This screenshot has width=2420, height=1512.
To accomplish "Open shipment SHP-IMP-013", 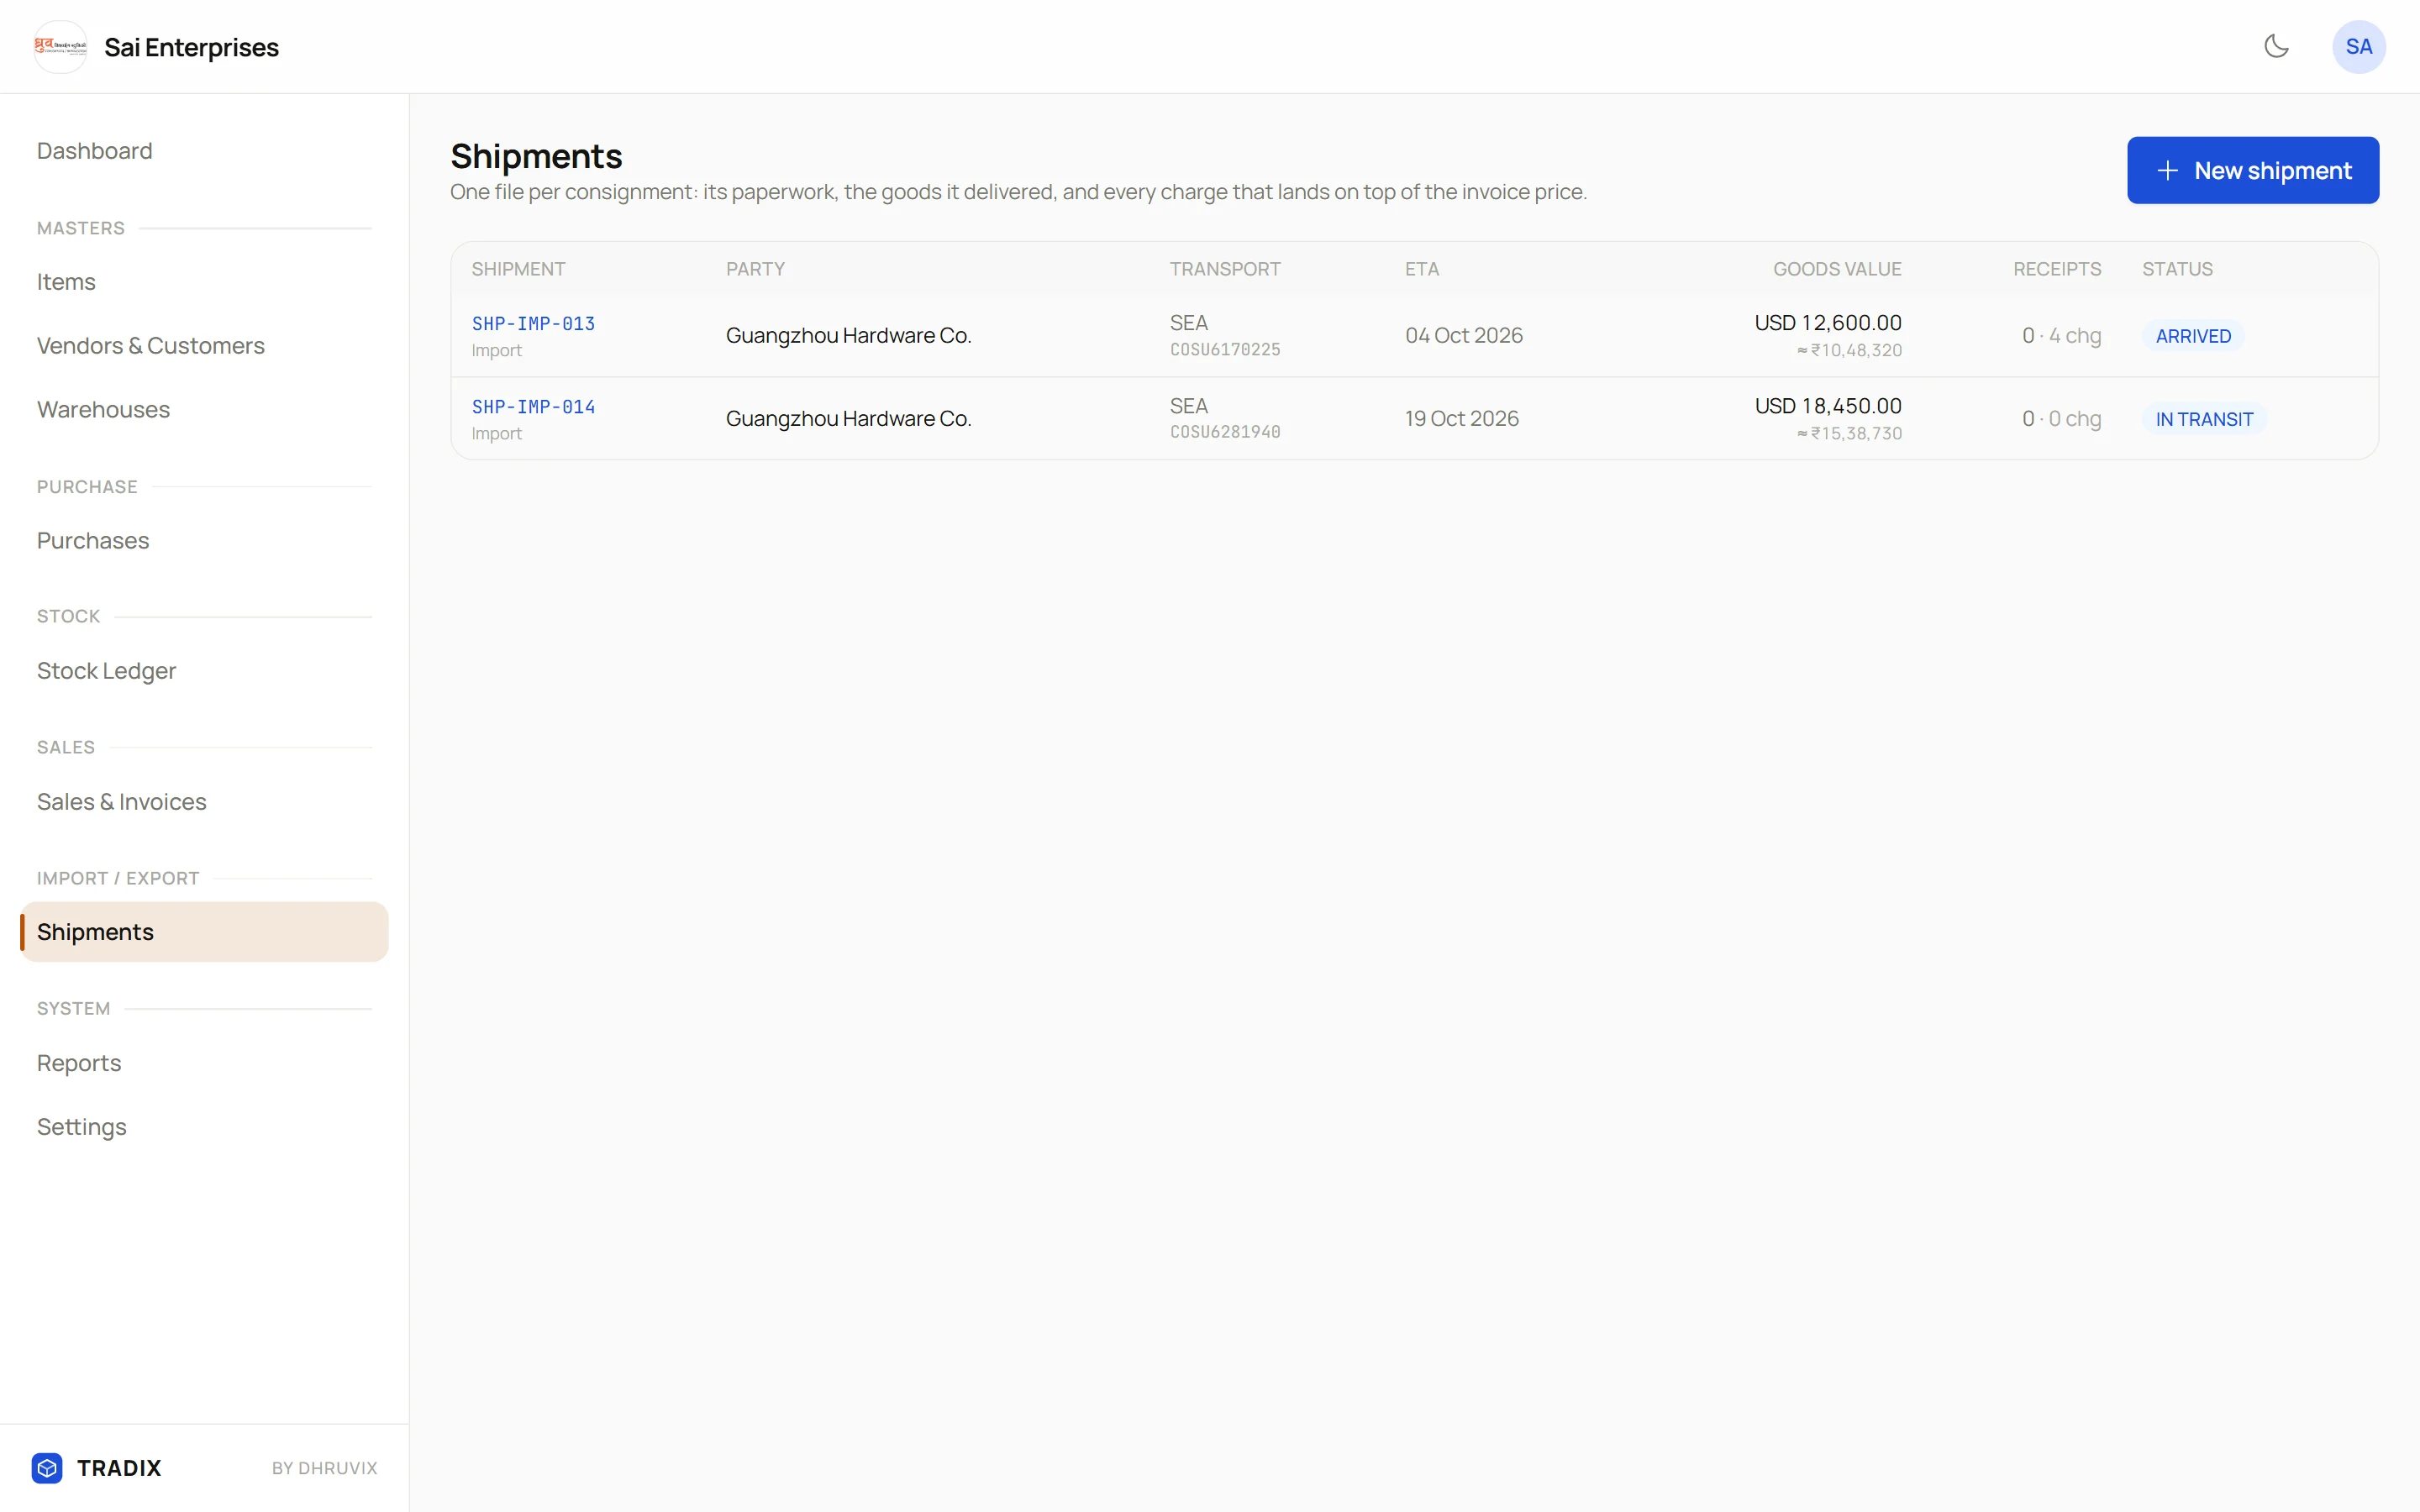I will 533,323.
